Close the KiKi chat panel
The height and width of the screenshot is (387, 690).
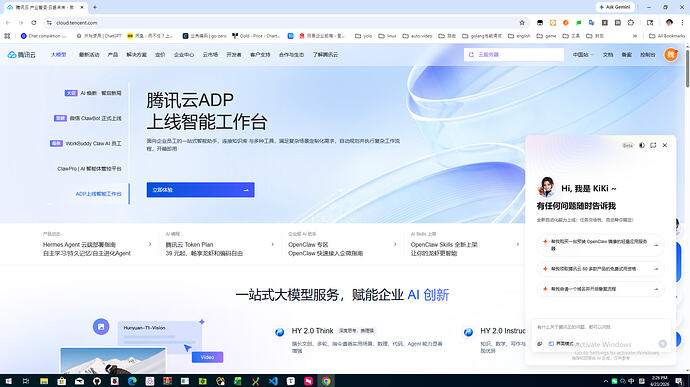[665, 145]
